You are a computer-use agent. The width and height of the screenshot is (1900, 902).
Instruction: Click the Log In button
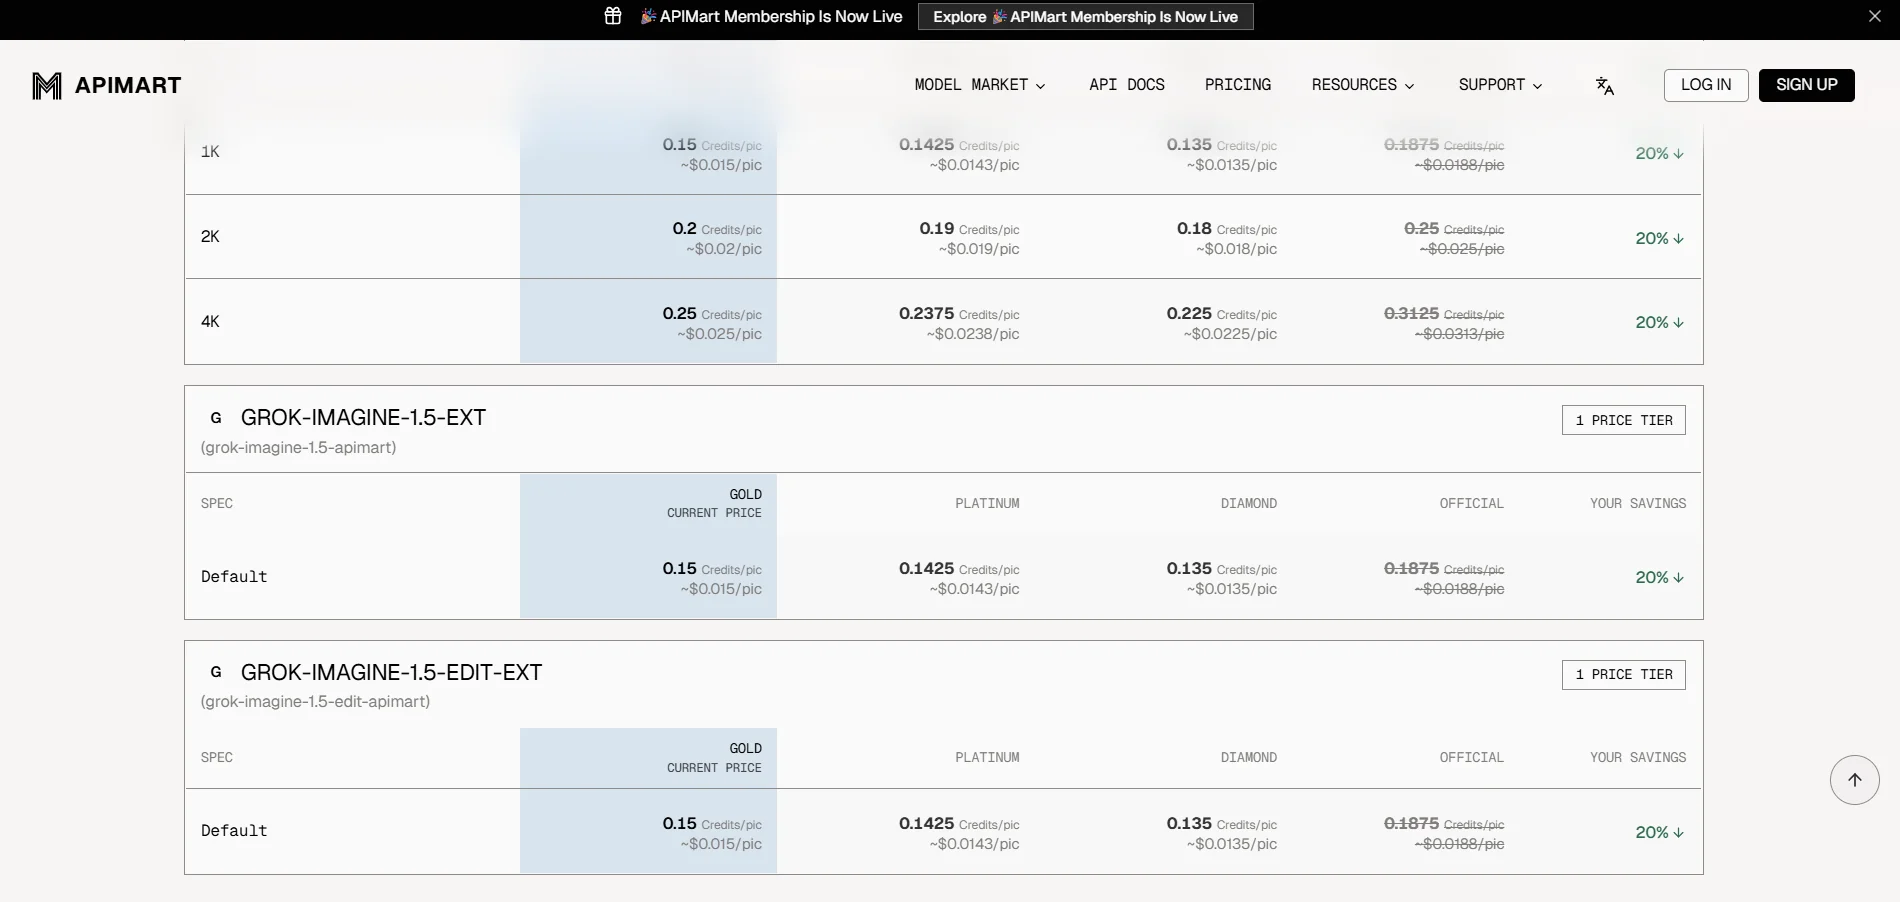tap(1706, 85)
